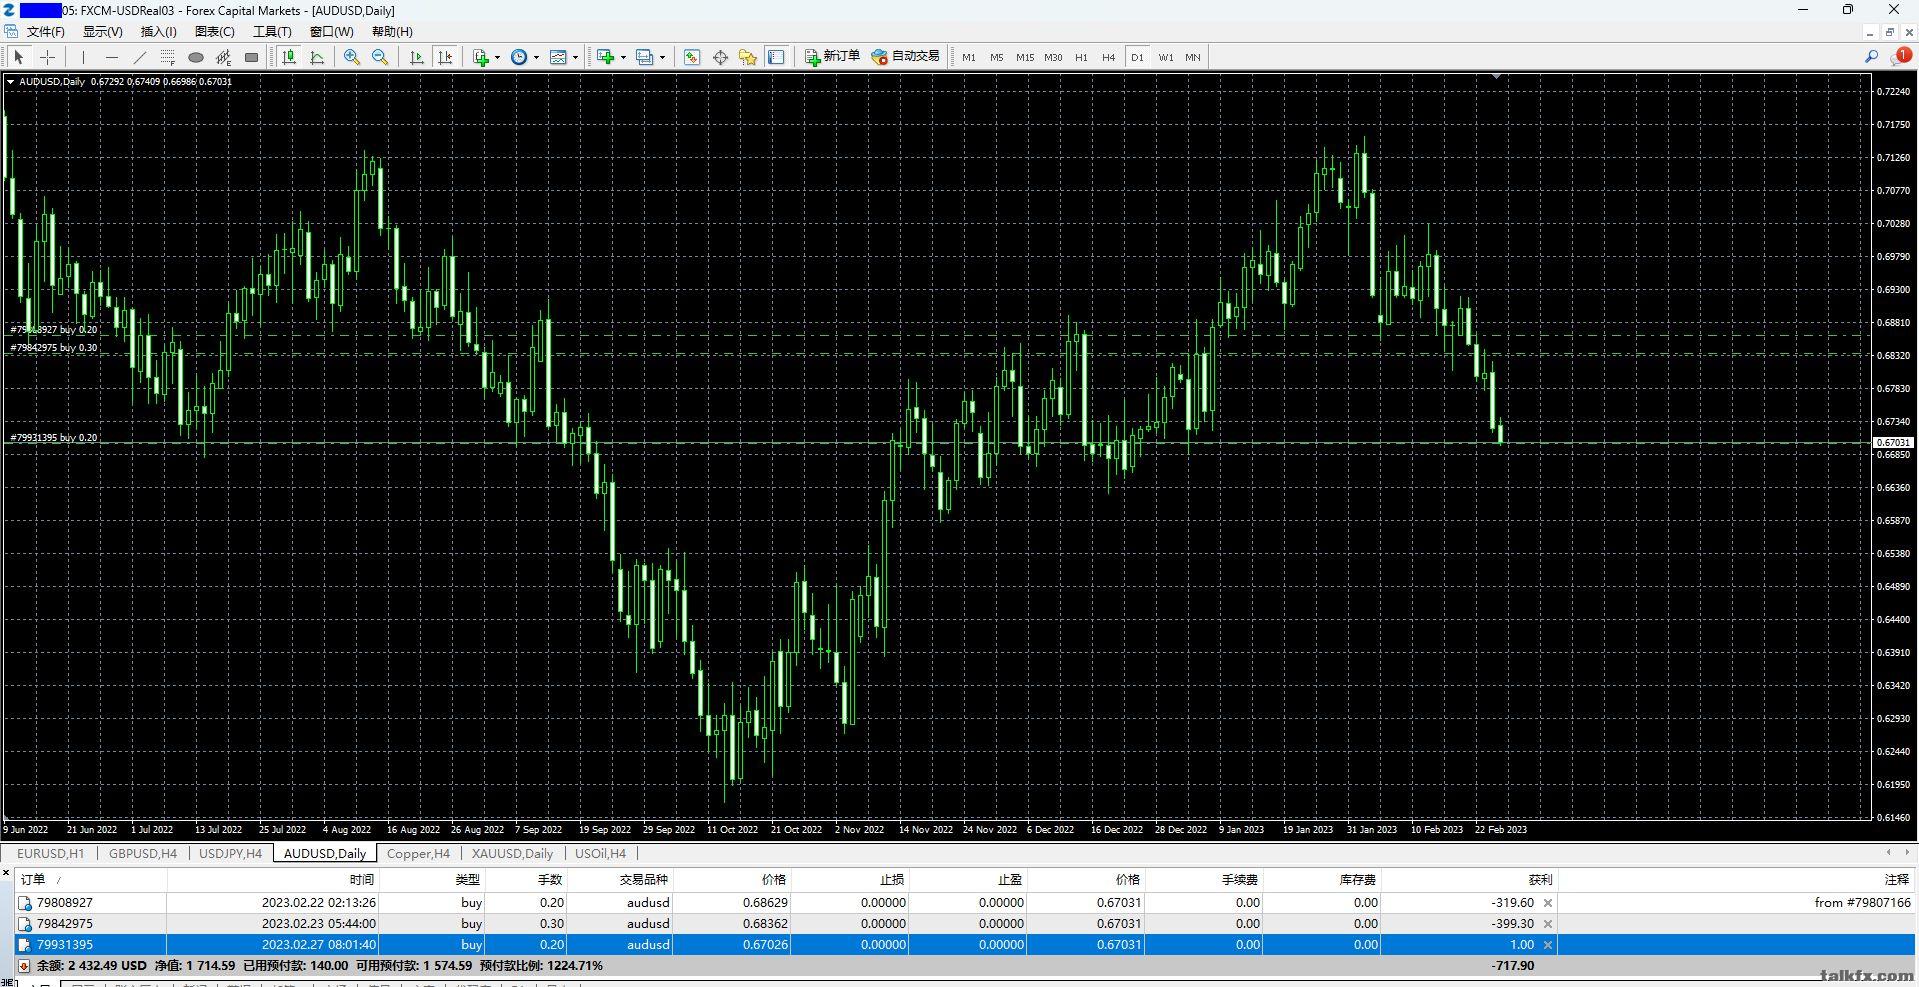Select the Trendline drawing tool

tap(140, 57)
